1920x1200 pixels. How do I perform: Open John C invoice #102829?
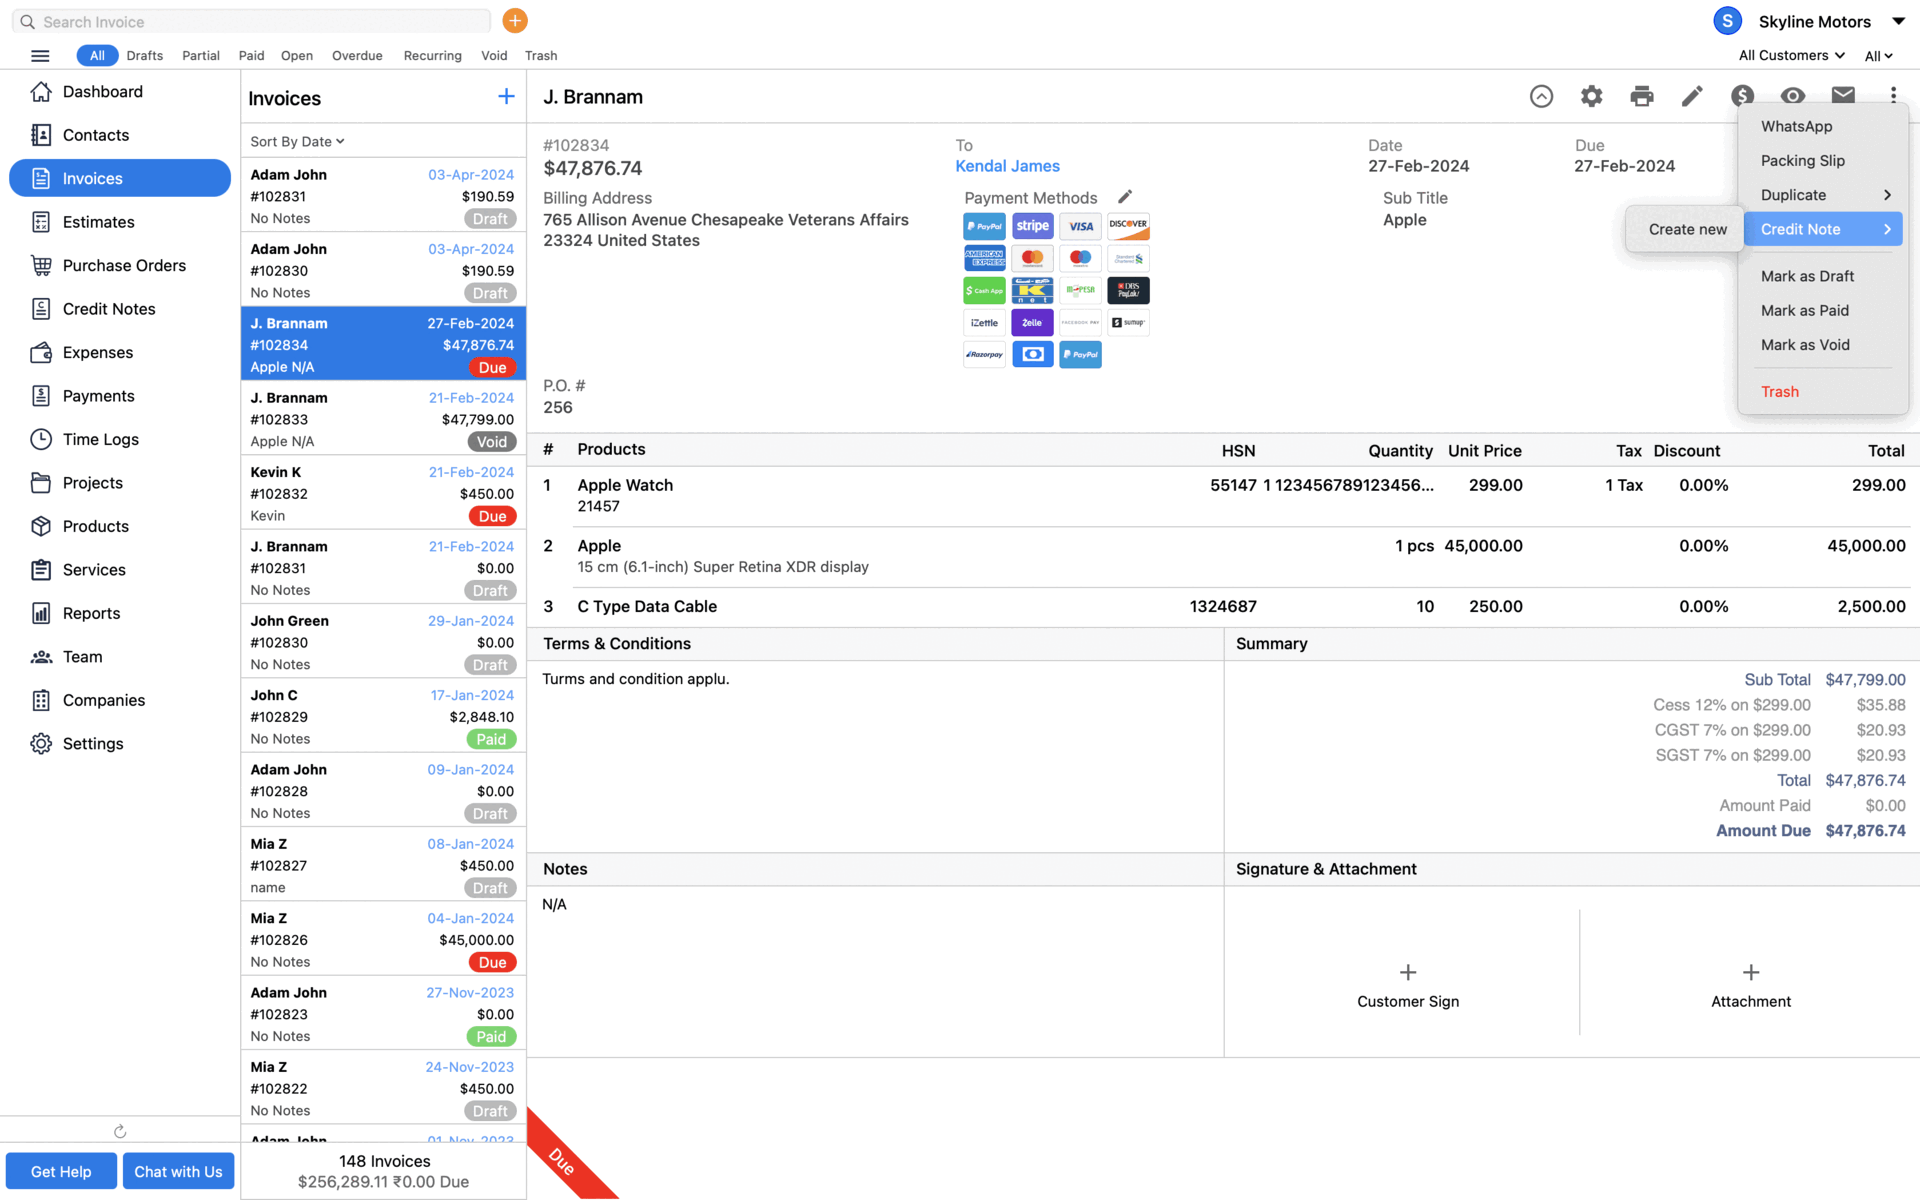pos(383,716)
